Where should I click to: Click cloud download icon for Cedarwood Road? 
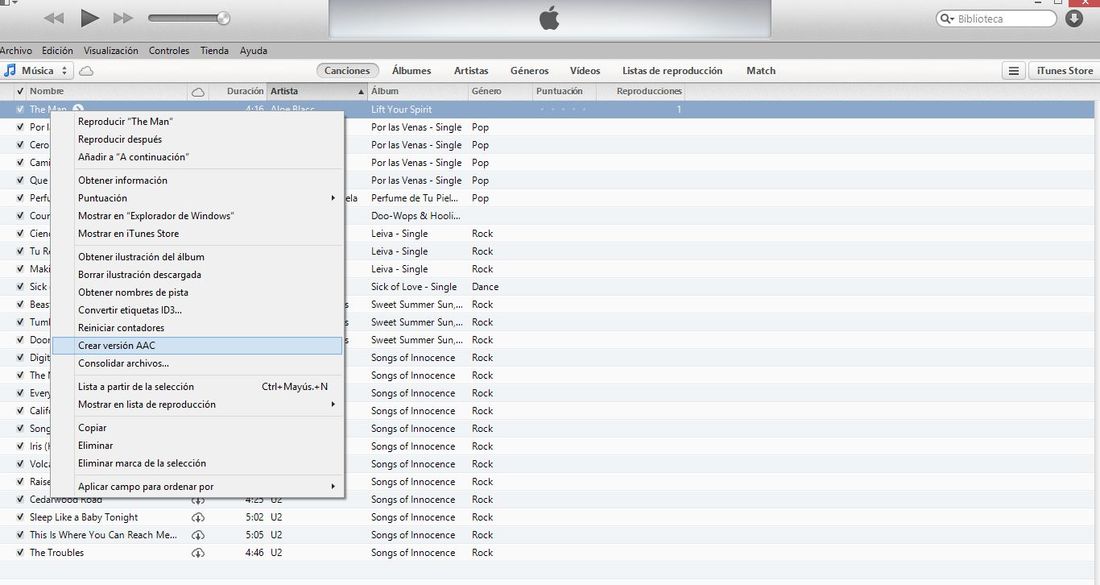click(198, 501)
